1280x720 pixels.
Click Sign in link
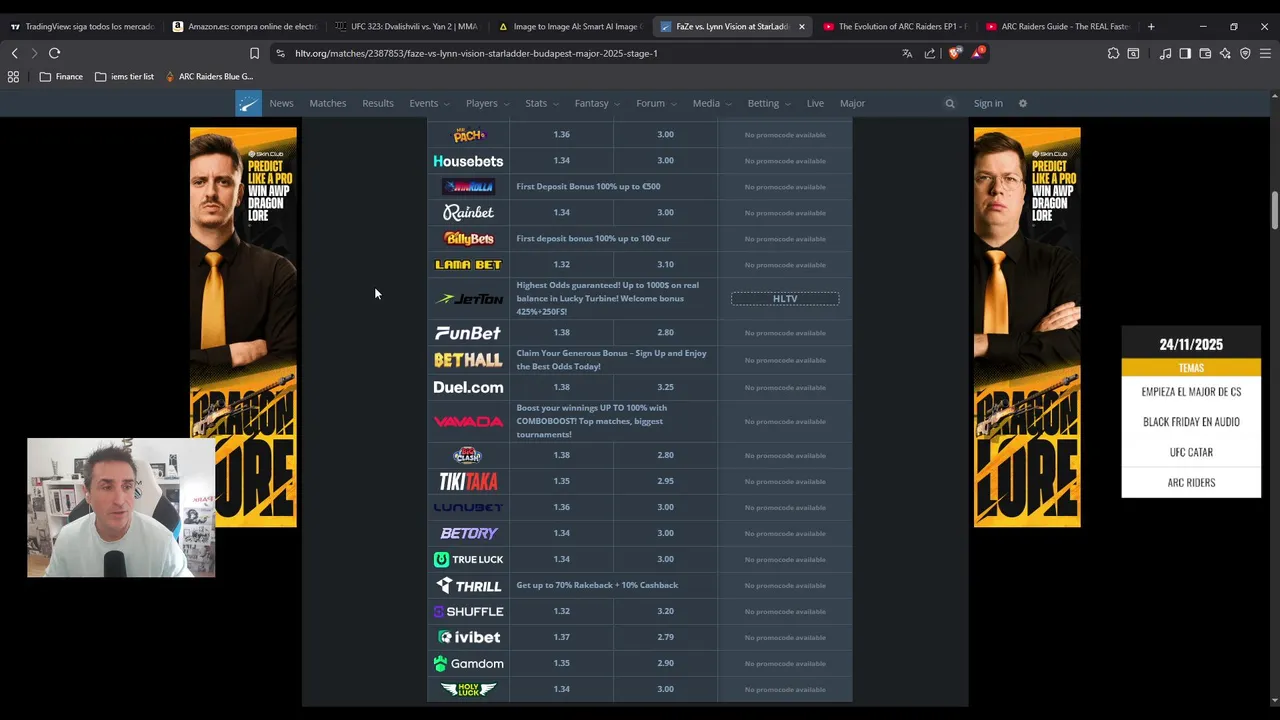pos(988,103)
